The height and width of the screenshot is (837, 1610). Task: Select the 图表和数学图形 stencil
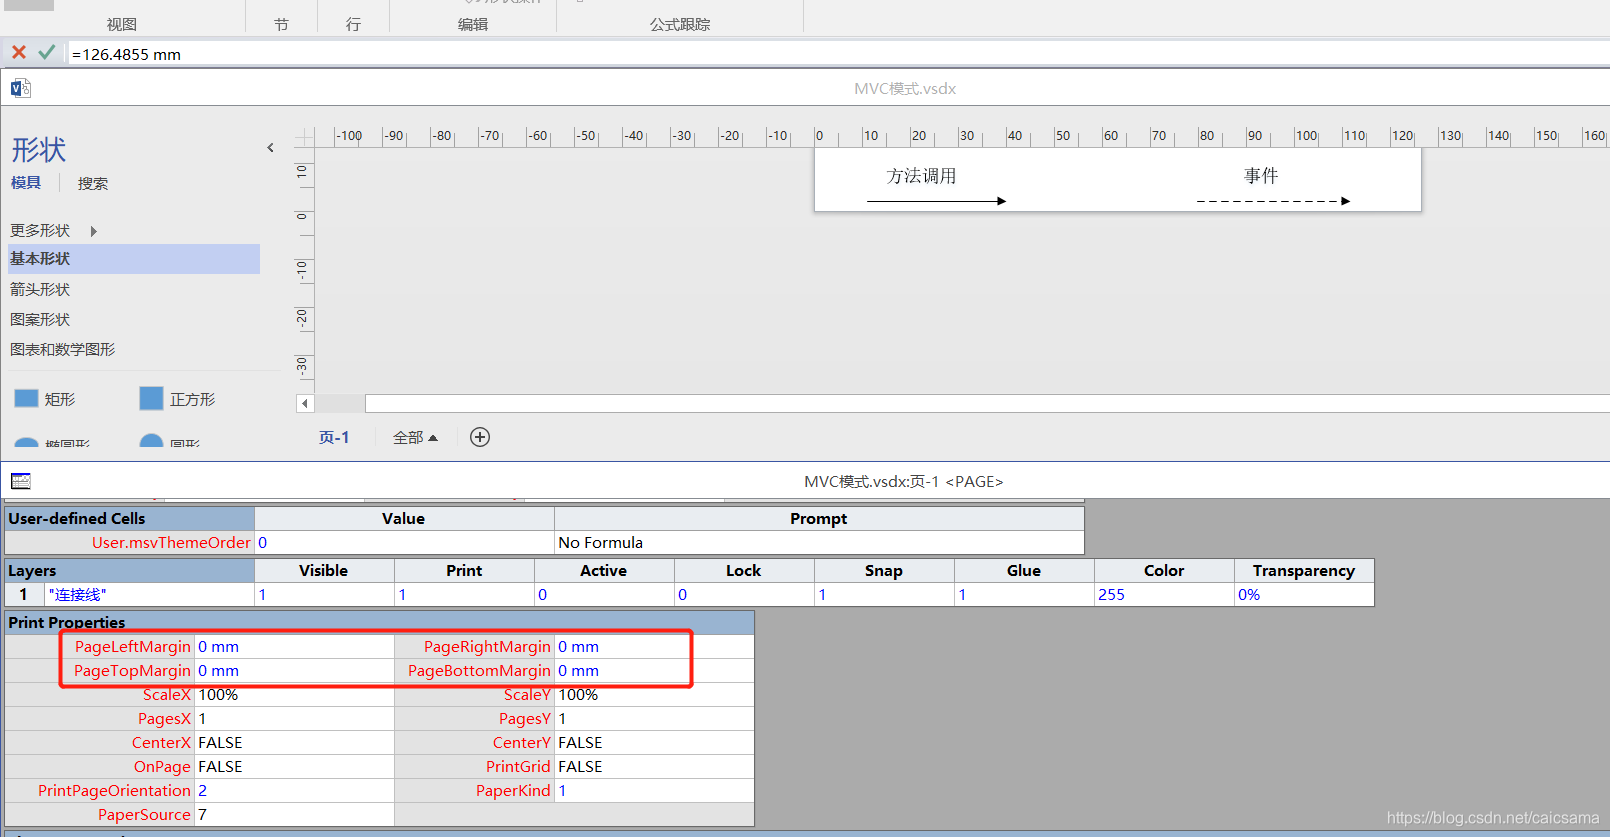click(63, 349)
